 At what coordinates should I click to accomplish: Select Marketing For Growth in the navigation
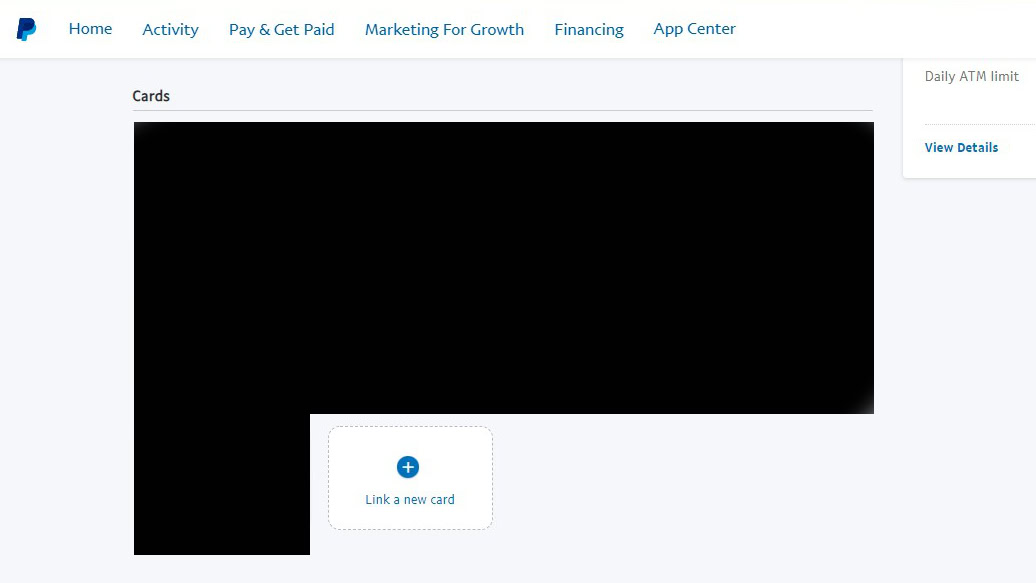click(444, 30)
